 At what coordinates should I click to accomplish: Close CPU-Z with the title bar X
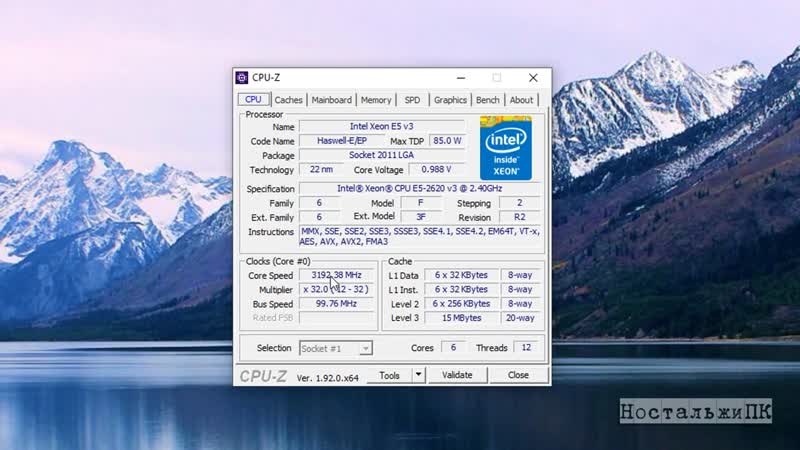[x=533, y=78]
